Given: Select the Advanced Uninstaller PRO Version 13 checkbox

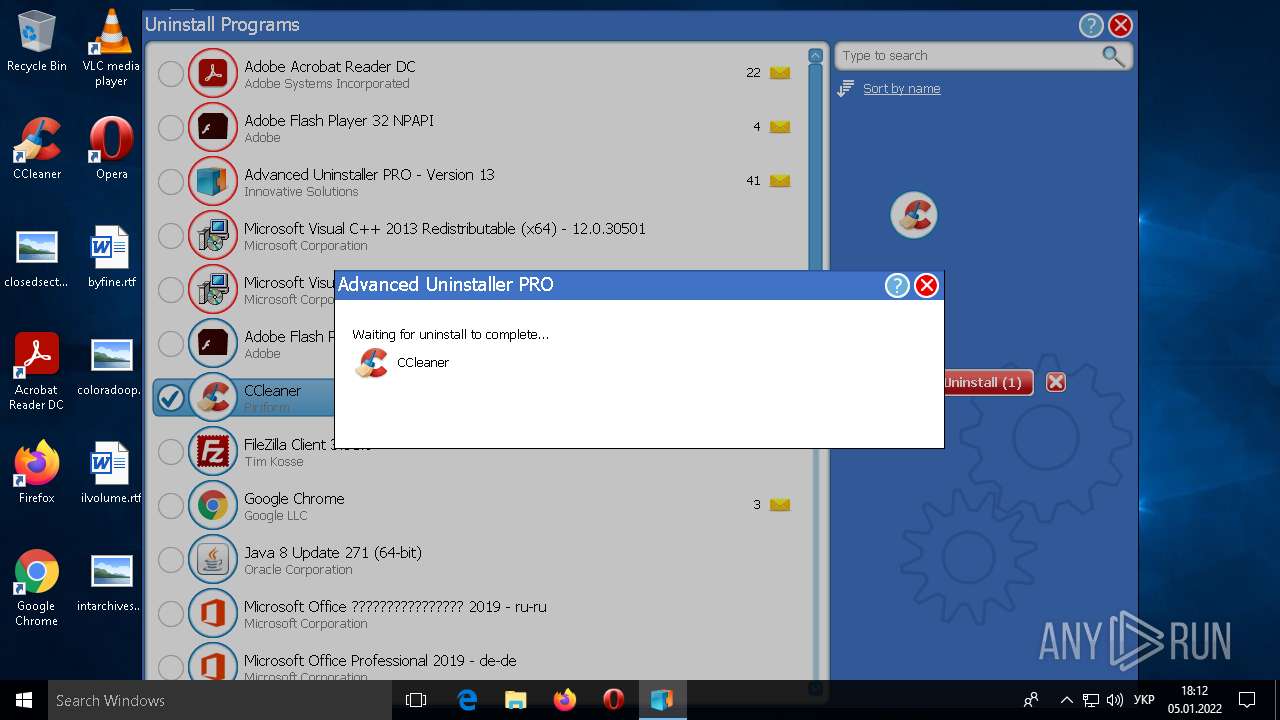Looking at the screenshot, I should tap(171, 181).
